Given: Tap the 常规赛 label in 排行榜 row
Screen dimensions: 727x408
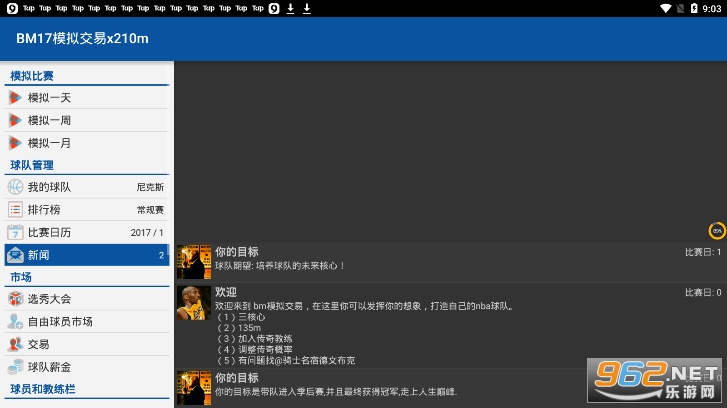Looking at the screenshot, I should (x=150, y=210).
